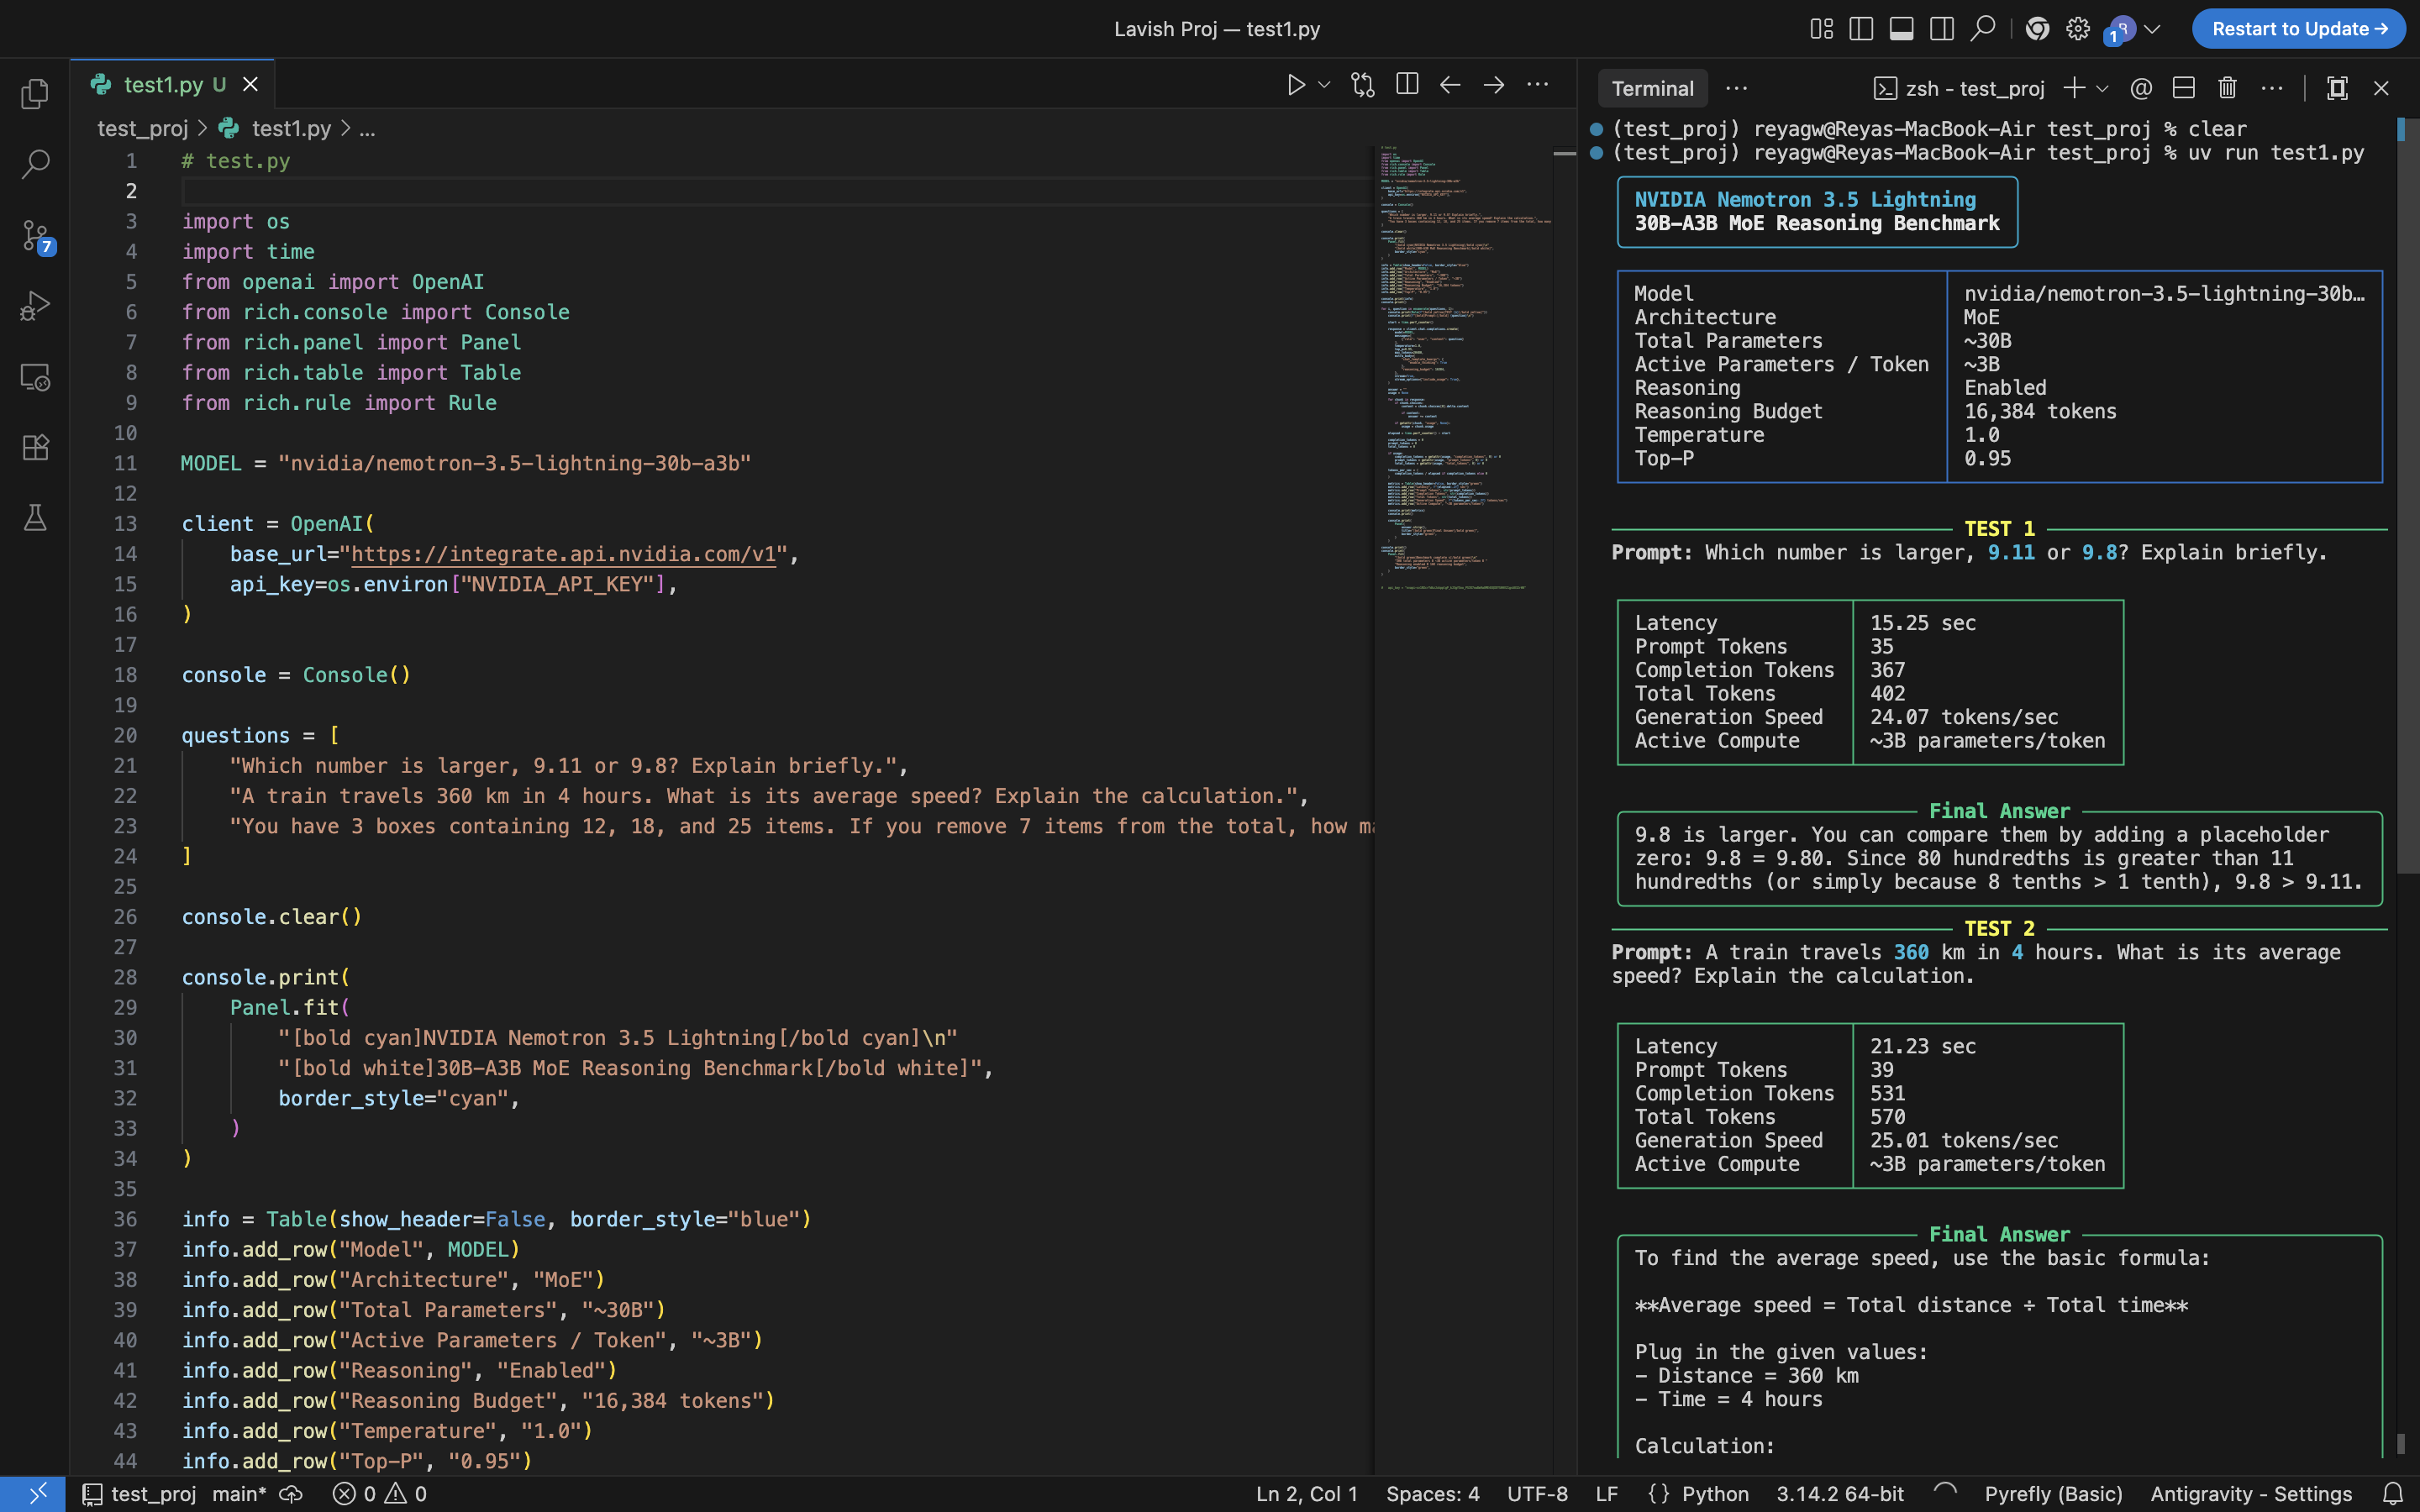Click Ln 2, Col 1 to go to line
Image resolution: width=2420 pixels, height=1512 pixels.
coord(1307,1494)
